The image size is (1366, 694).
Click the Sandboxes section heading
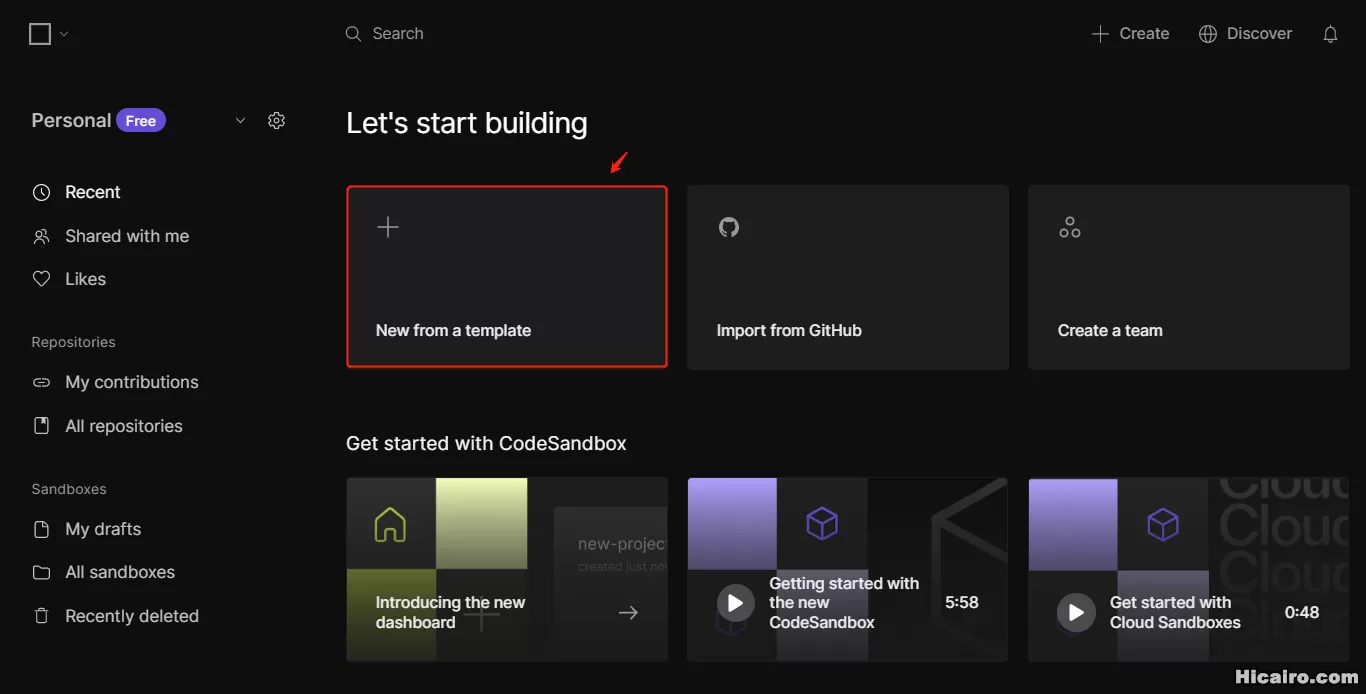point(69,489)
